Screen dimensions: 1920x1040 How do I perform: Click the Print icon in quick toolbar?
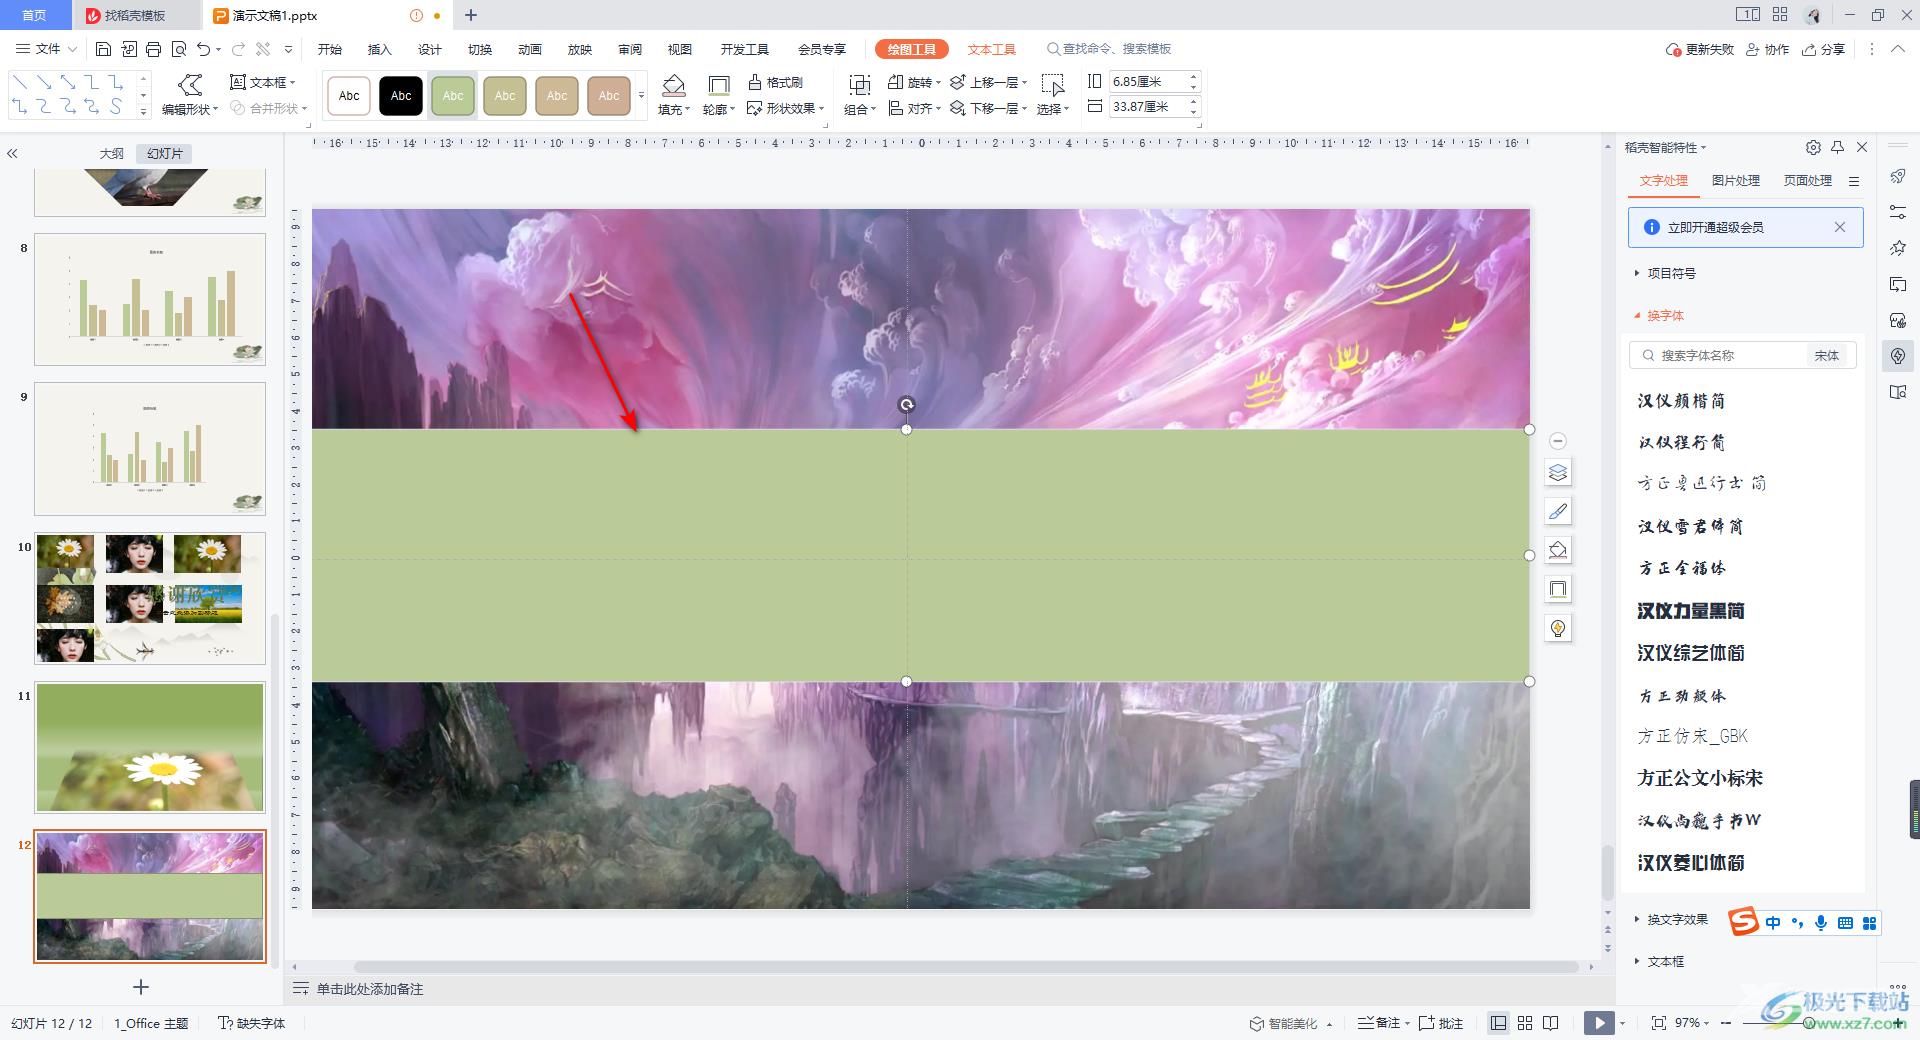click(153, 49)
